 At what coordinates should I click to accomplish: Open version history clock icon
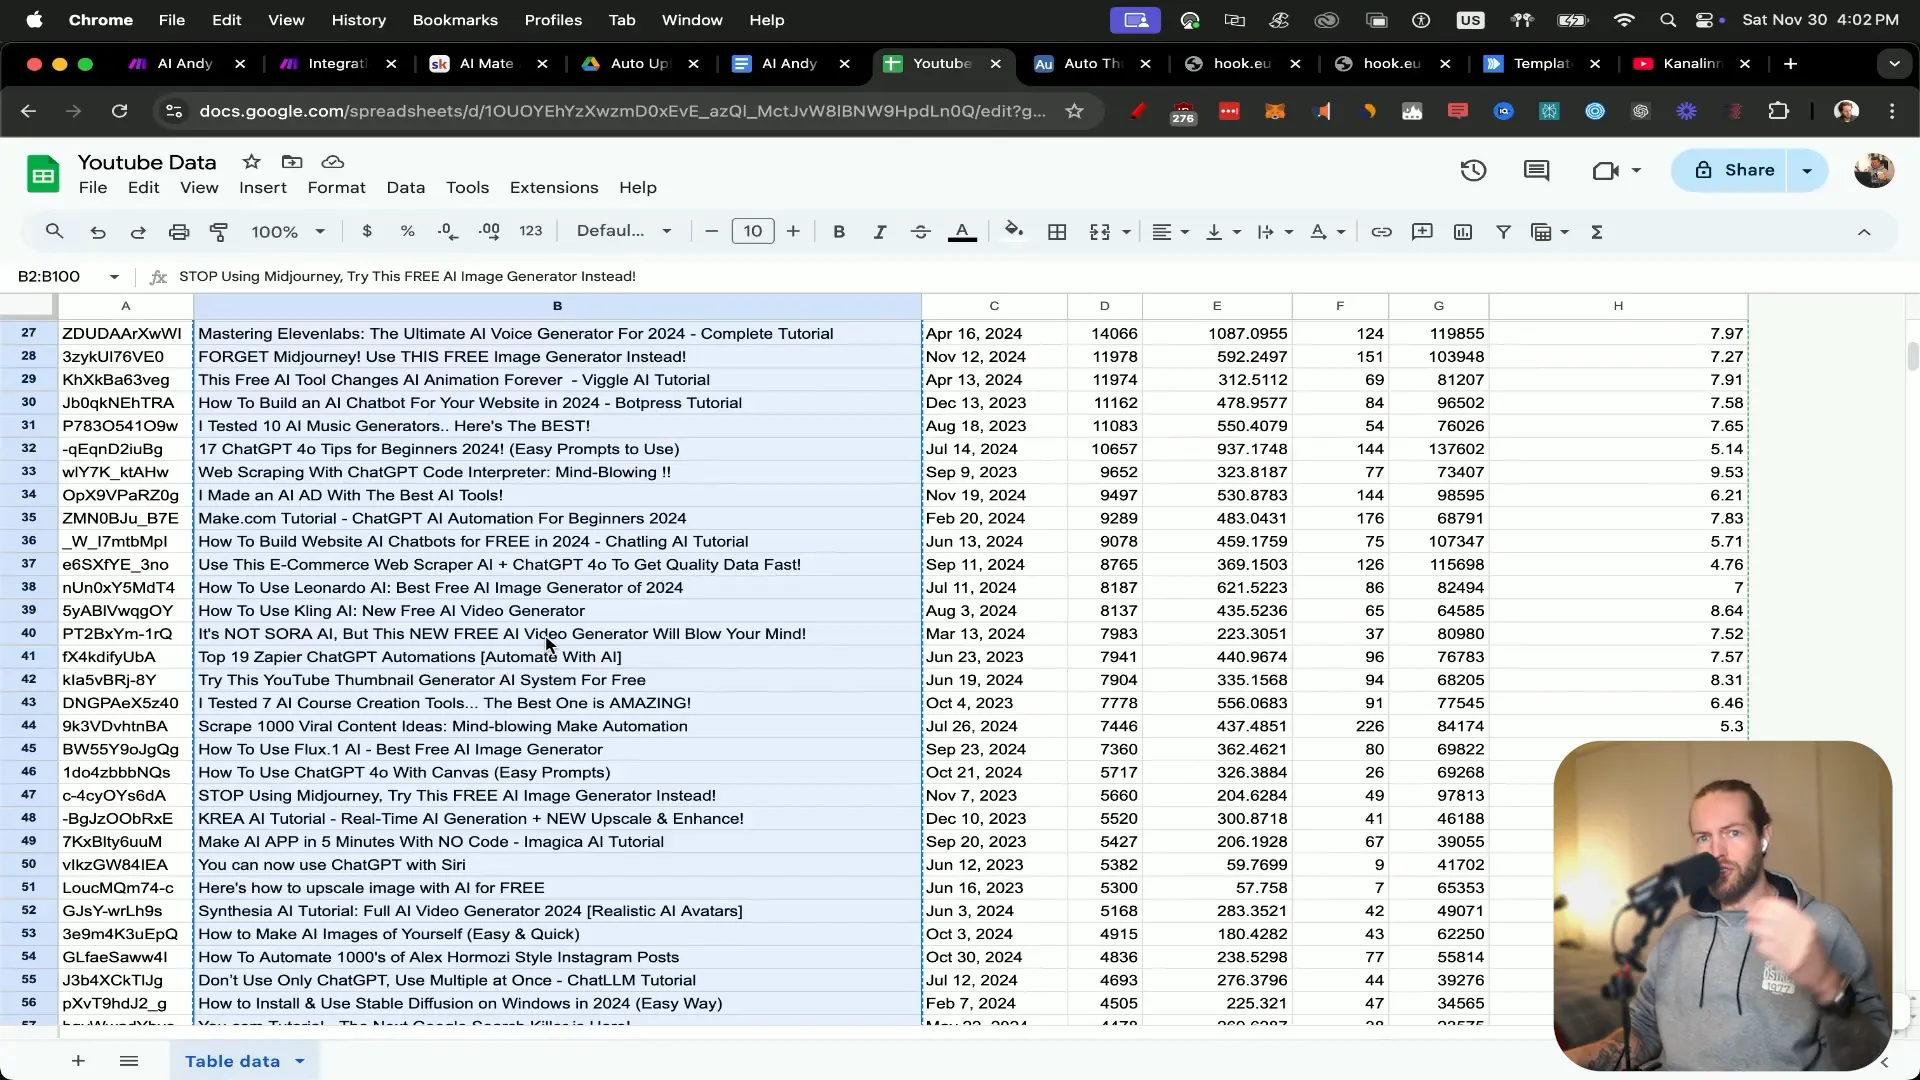(x=1473, y=171)
